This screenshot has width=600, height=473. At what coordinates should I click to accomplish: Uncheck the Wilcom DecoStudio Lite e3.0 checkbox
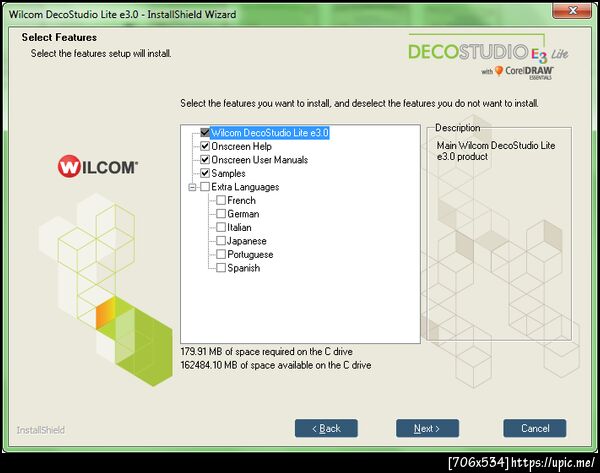205,133
